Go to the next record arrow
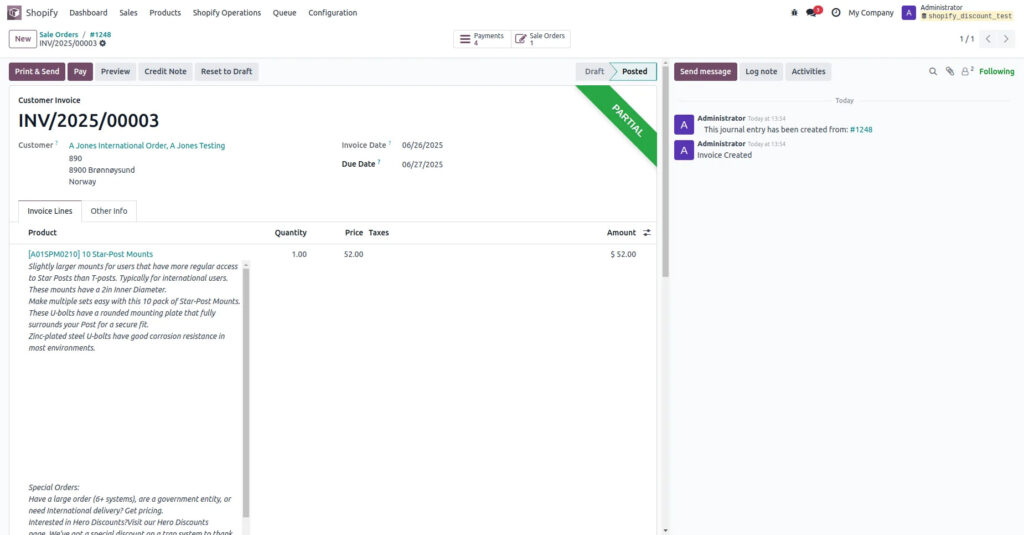The image size is (1024, 535). point(1007,39)
